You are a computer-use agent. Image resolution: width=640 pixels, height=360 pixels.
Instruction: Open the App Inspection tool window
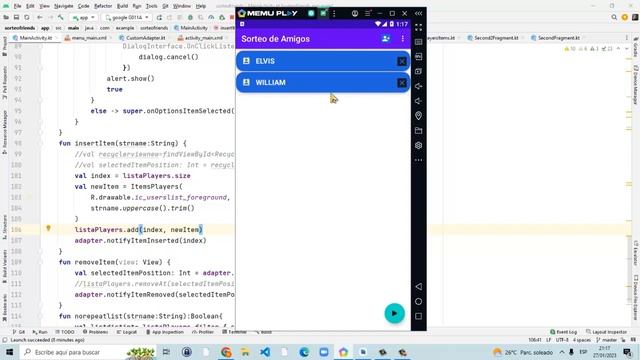[x=165, y=332]
